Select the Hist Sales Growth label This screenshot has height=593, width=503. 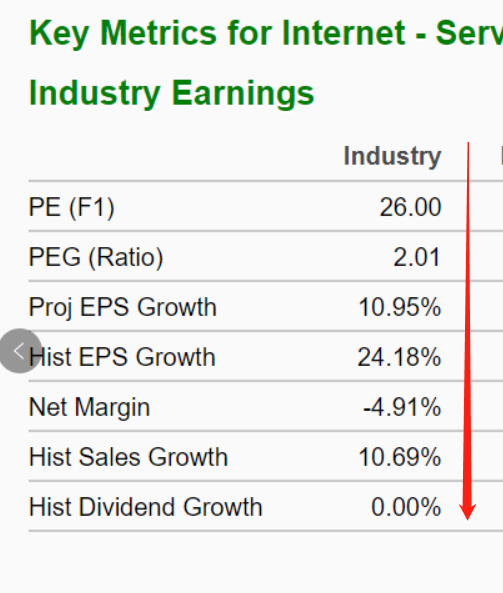point(129,457)
